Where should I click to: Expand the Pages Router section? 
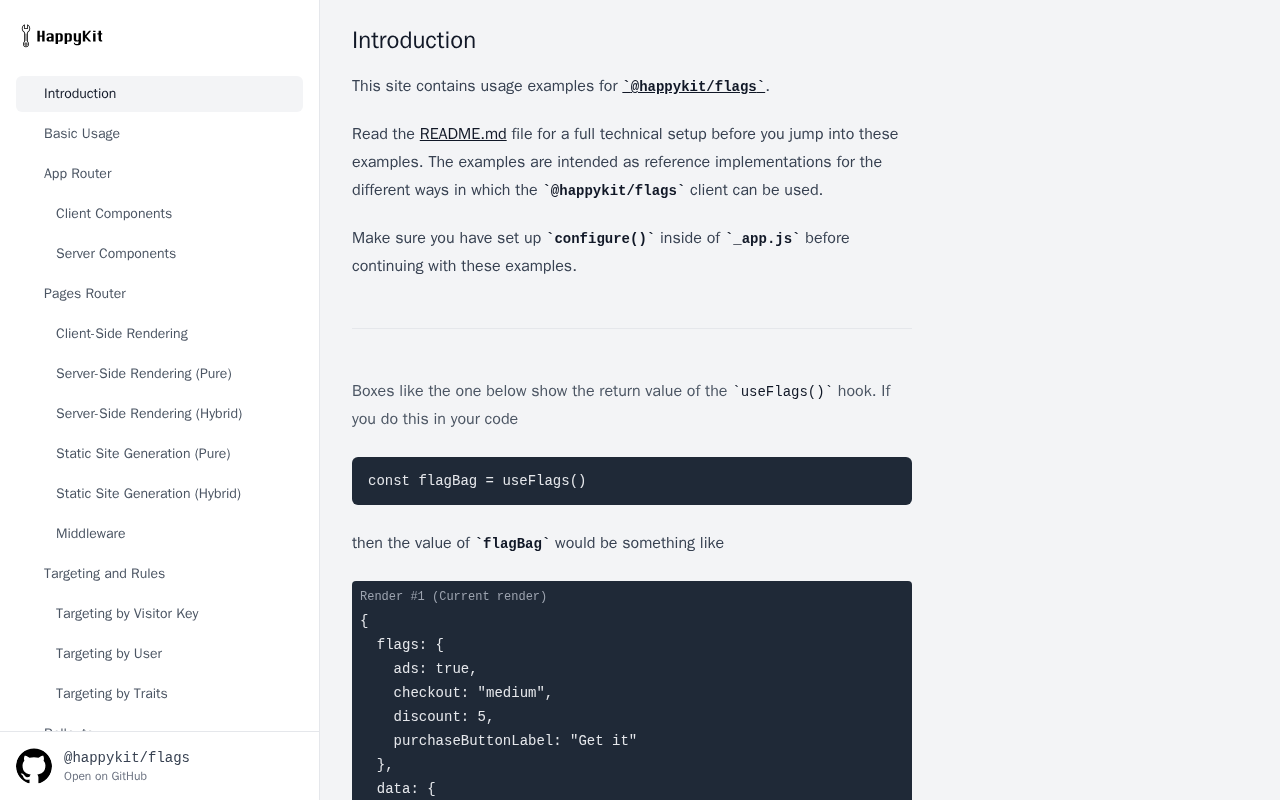click(85, 294)
